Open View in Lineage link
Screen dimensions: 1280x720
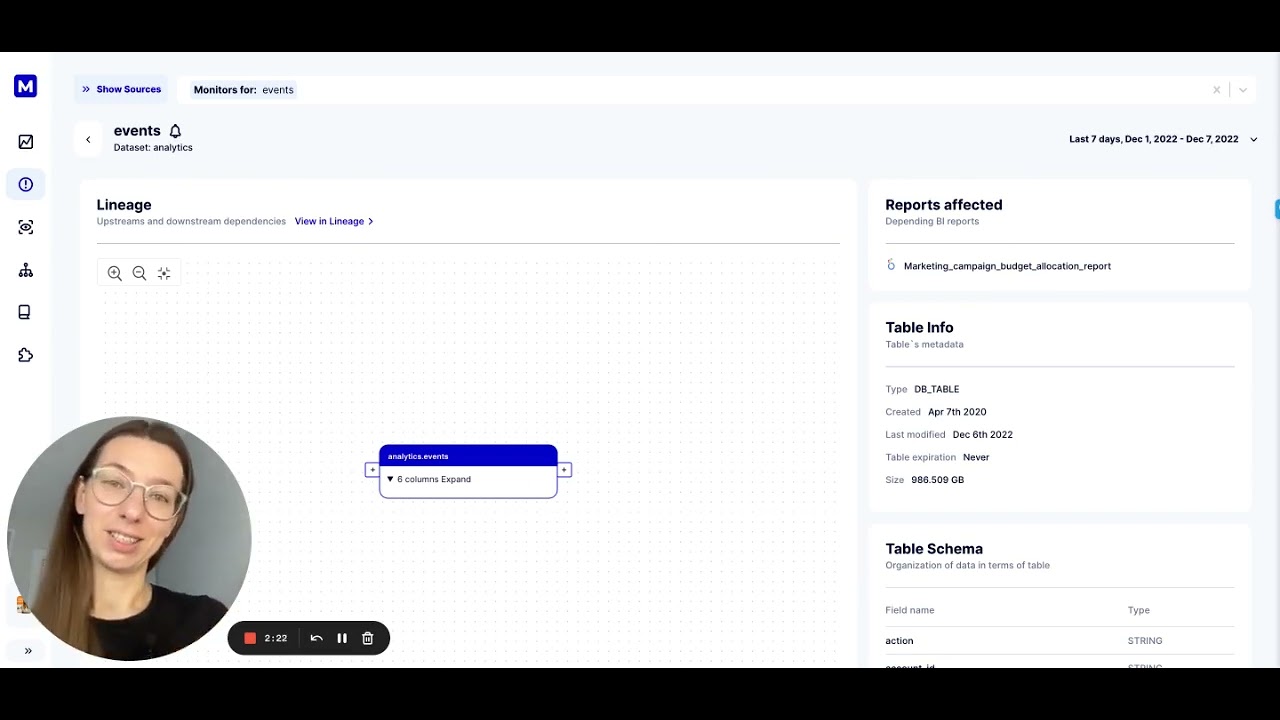pos(334,221)
